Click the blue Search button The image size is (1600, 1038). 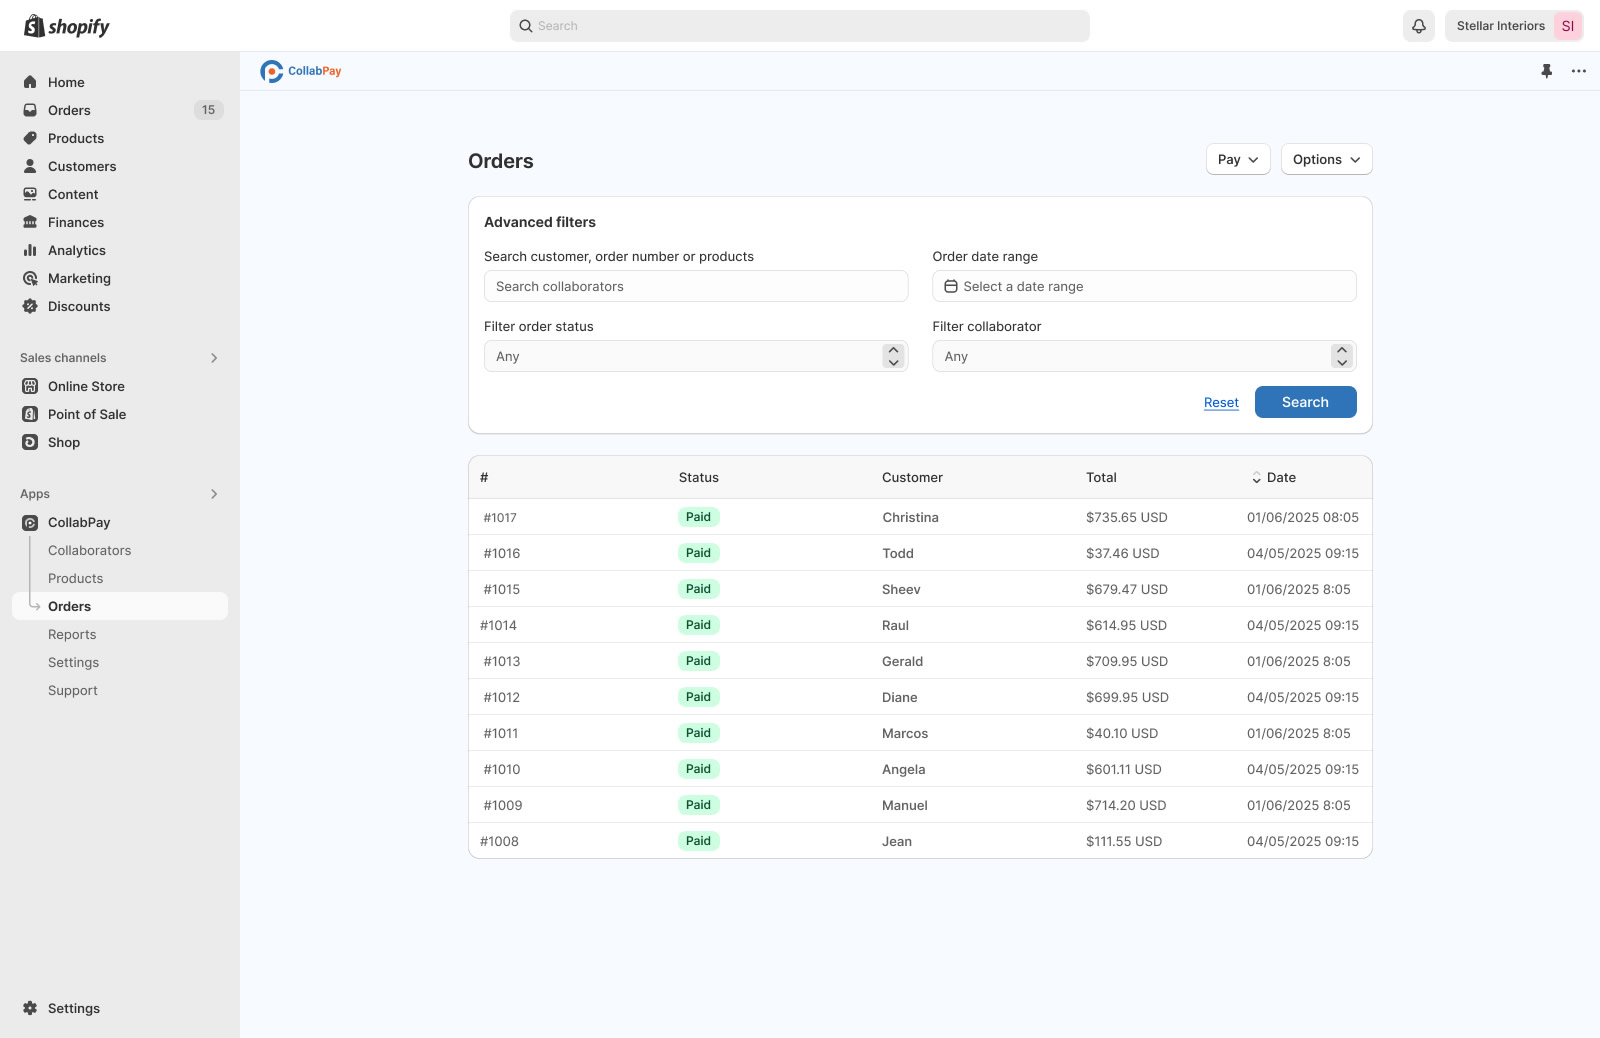point(1305,402)
